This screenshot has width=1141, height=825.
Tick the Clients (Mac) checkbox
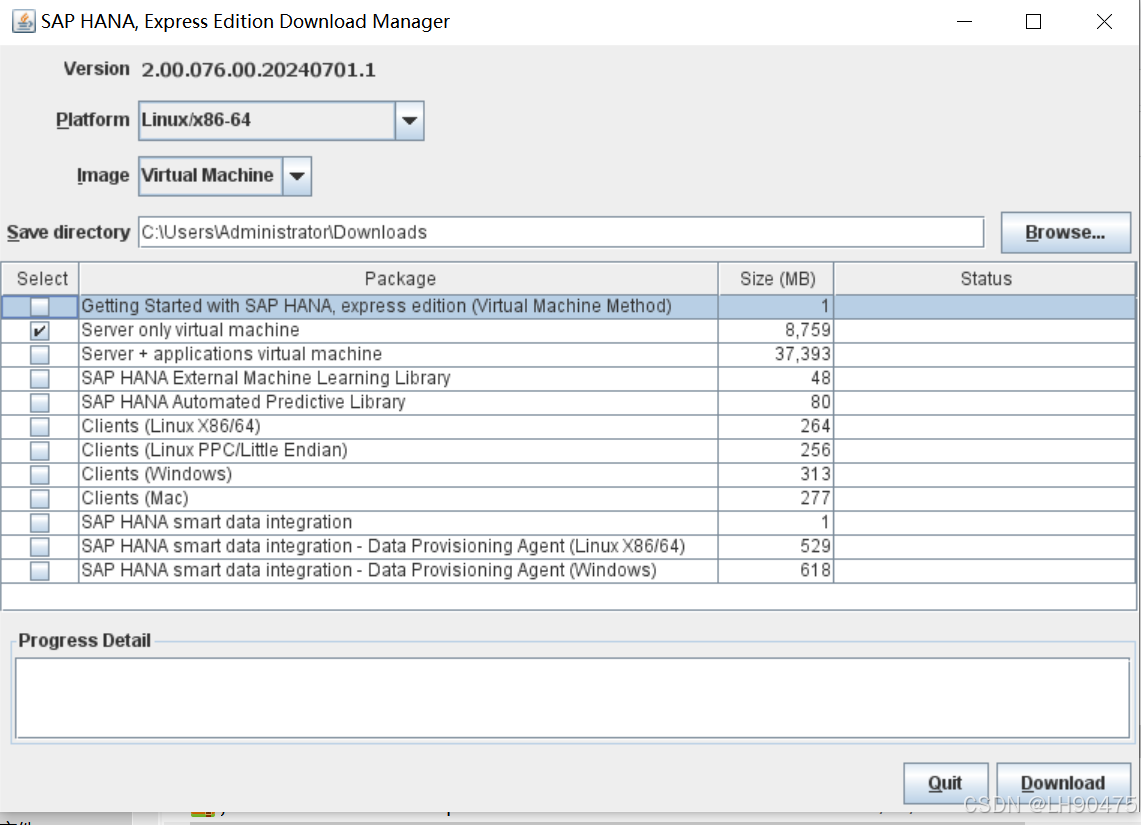pos(39,499)
